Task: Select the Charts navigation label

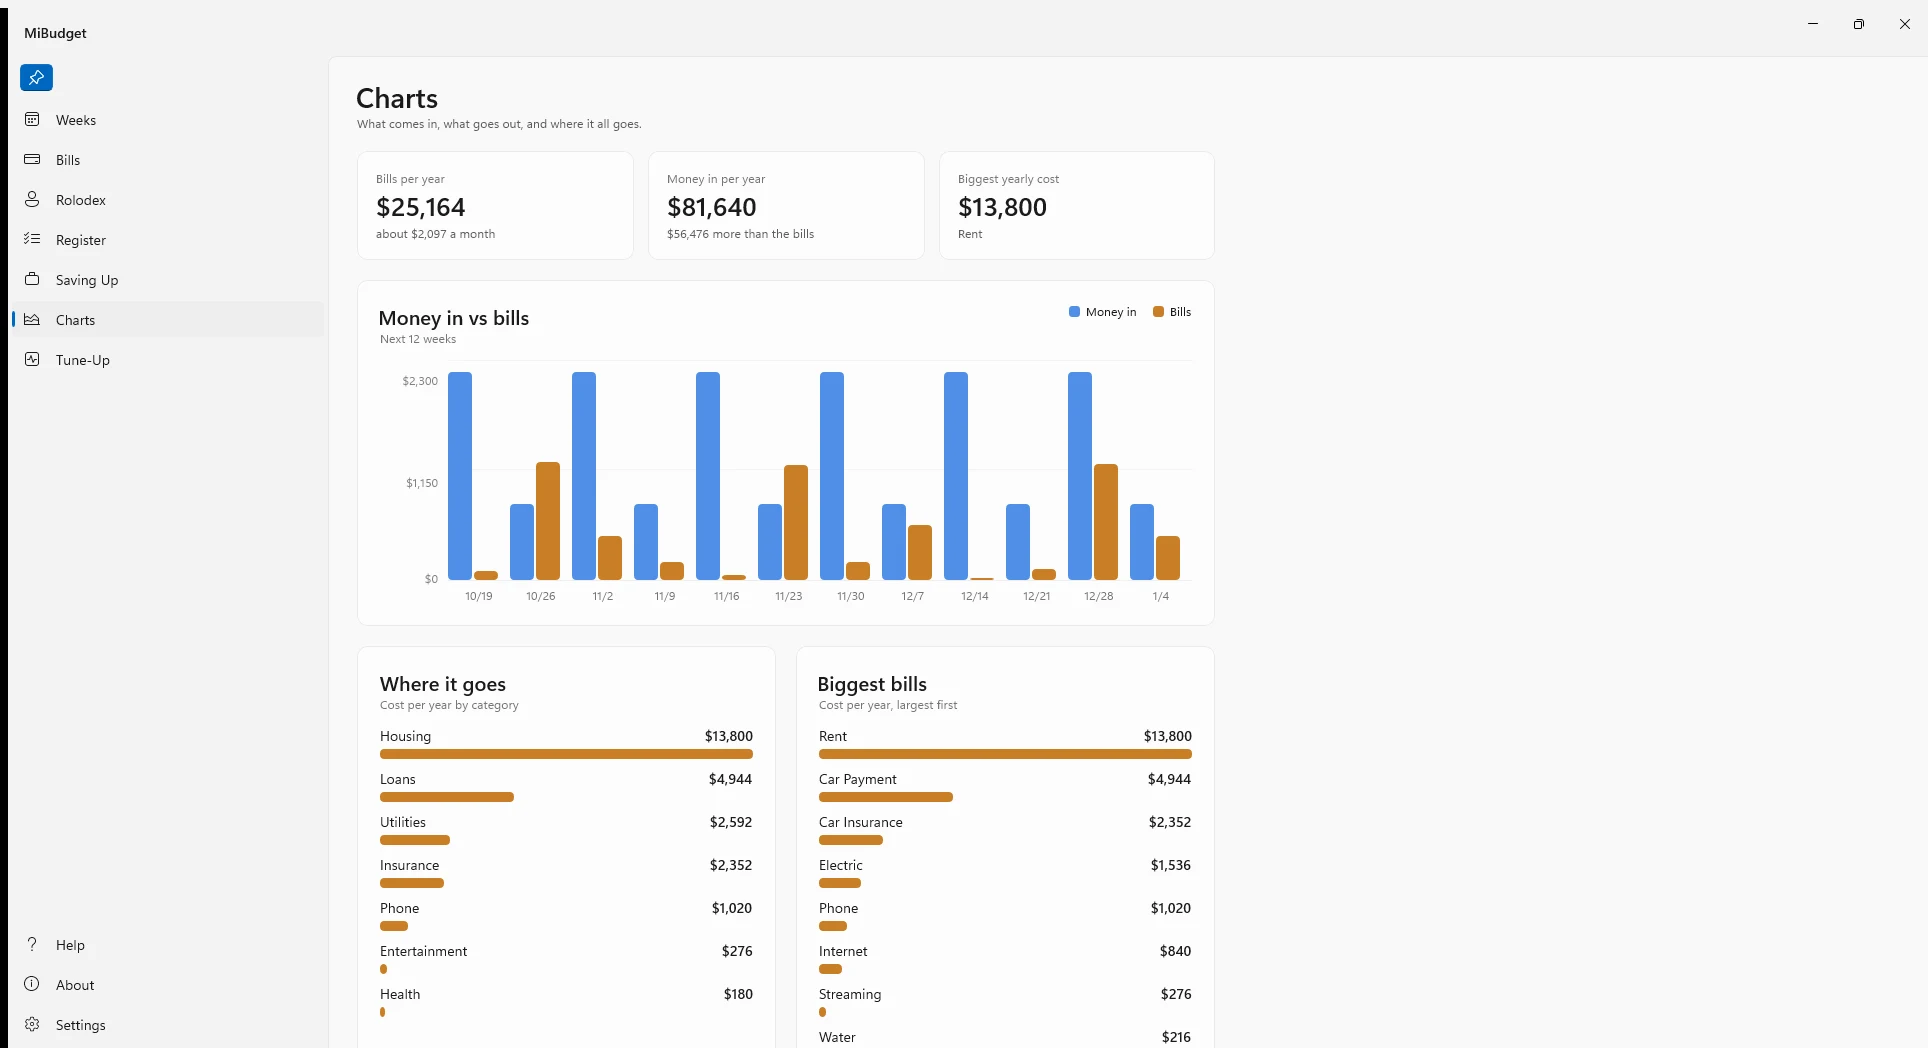Action: coord(75,320)
